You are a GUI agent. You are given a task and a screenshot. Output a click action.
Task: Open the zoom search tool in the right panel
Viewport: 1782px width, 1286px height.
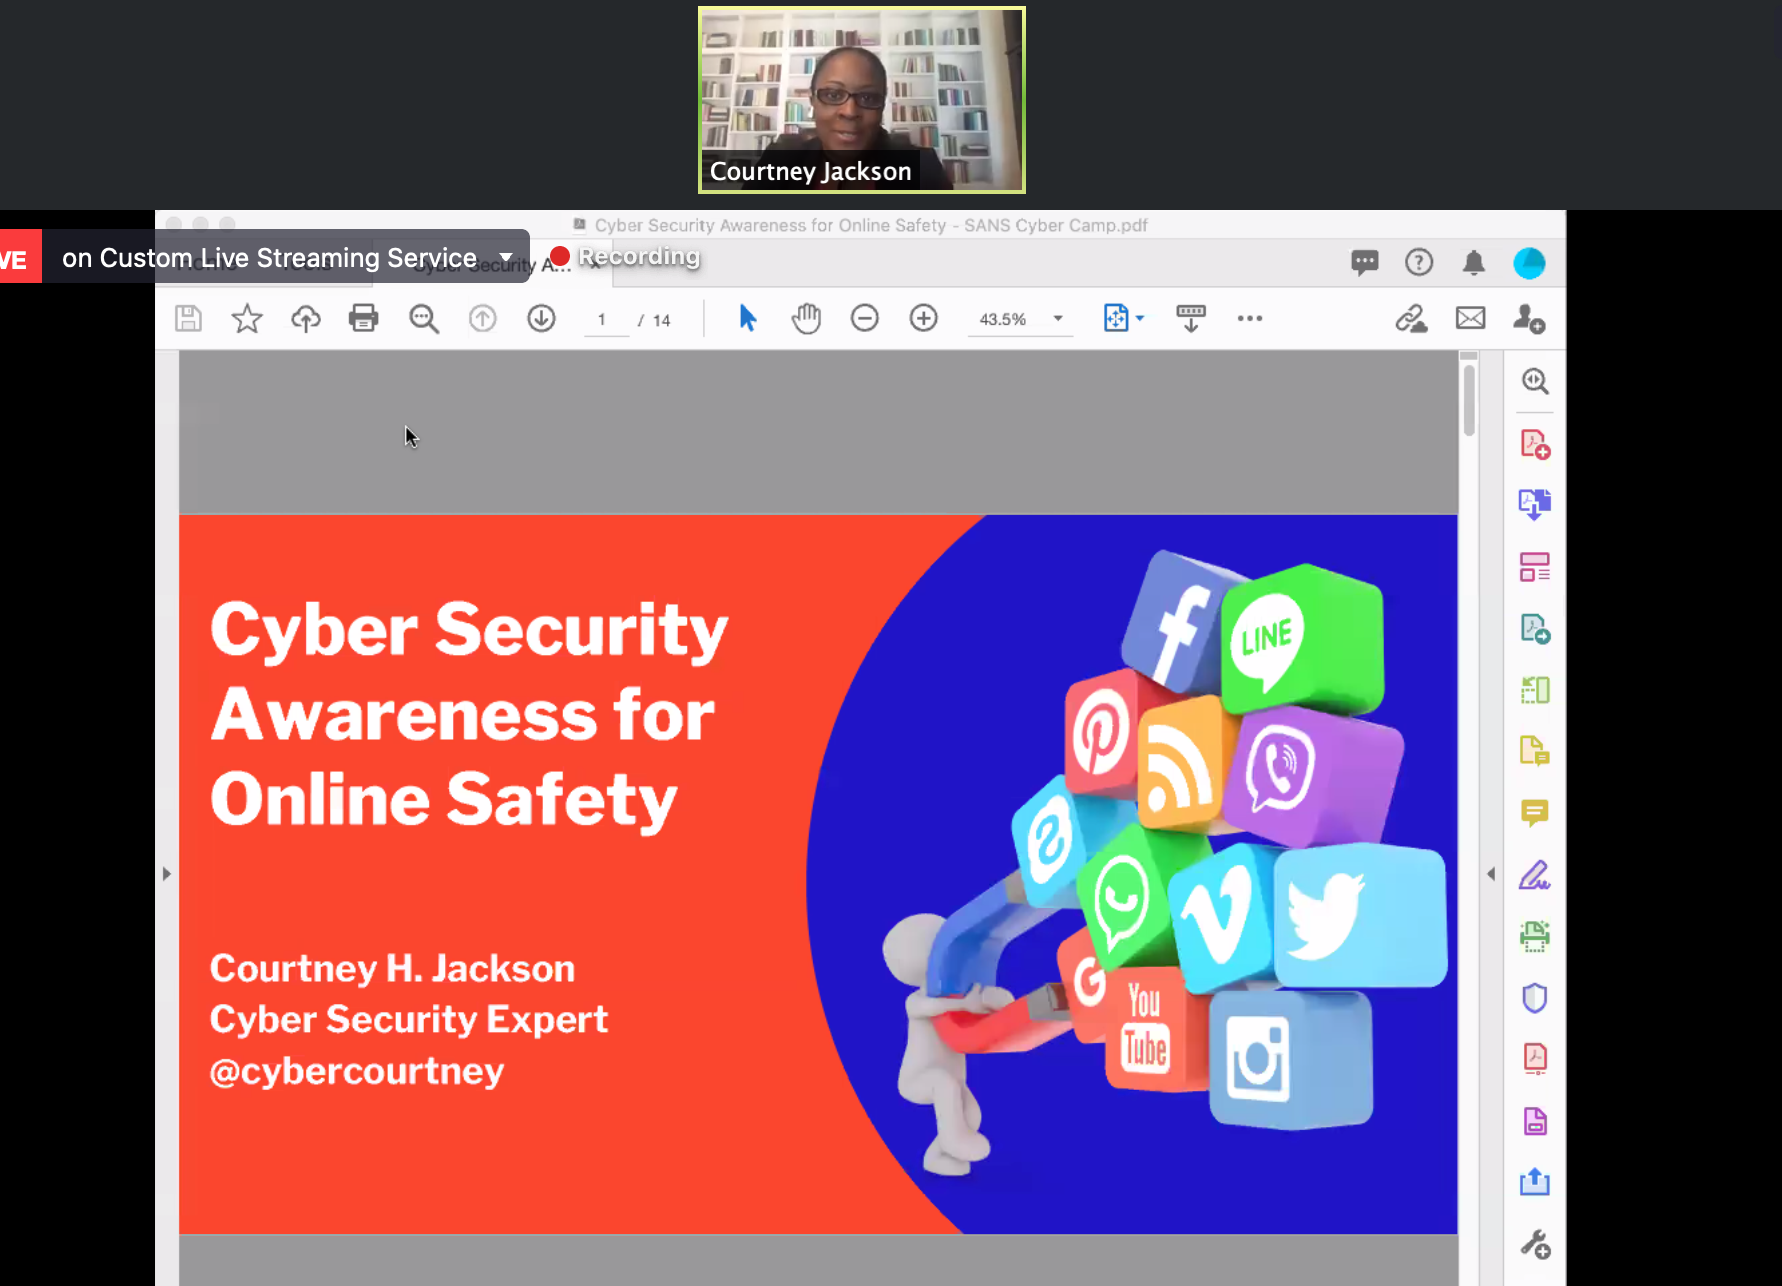tap(1535, 381)
